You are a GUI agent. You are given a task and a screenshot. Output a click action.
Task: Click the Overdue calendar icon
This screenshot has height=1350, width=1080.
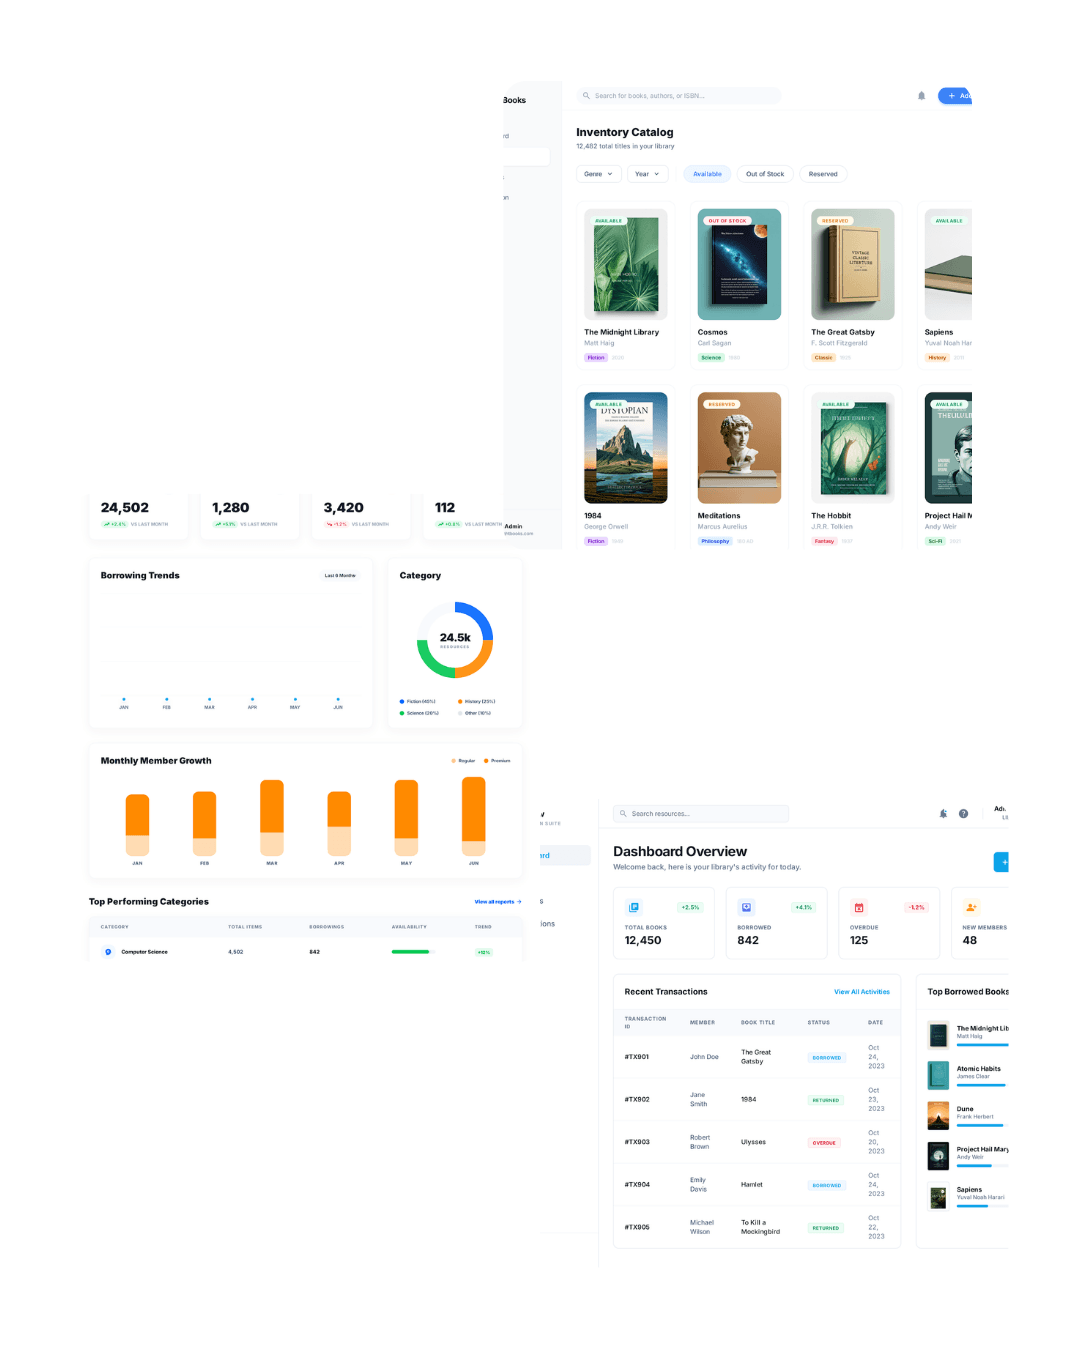coord(859,907)
